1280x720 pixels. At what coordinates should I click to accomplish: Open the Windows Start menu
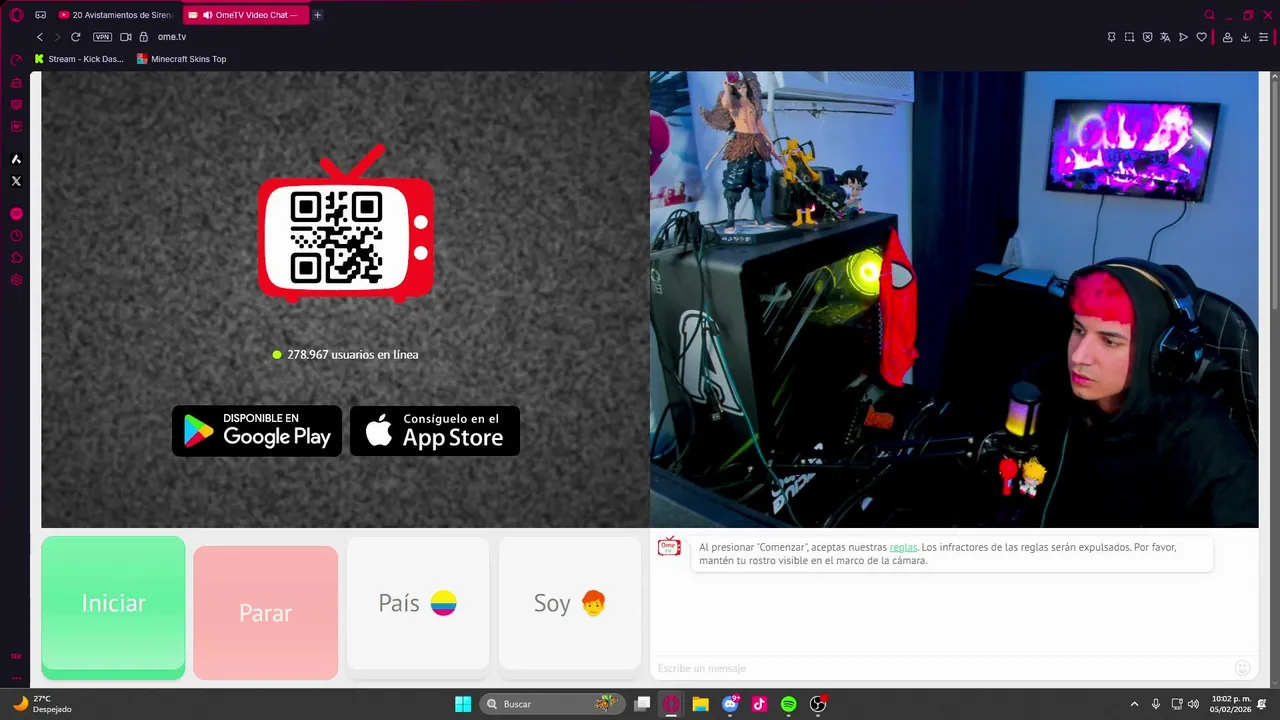coord(463,704)
